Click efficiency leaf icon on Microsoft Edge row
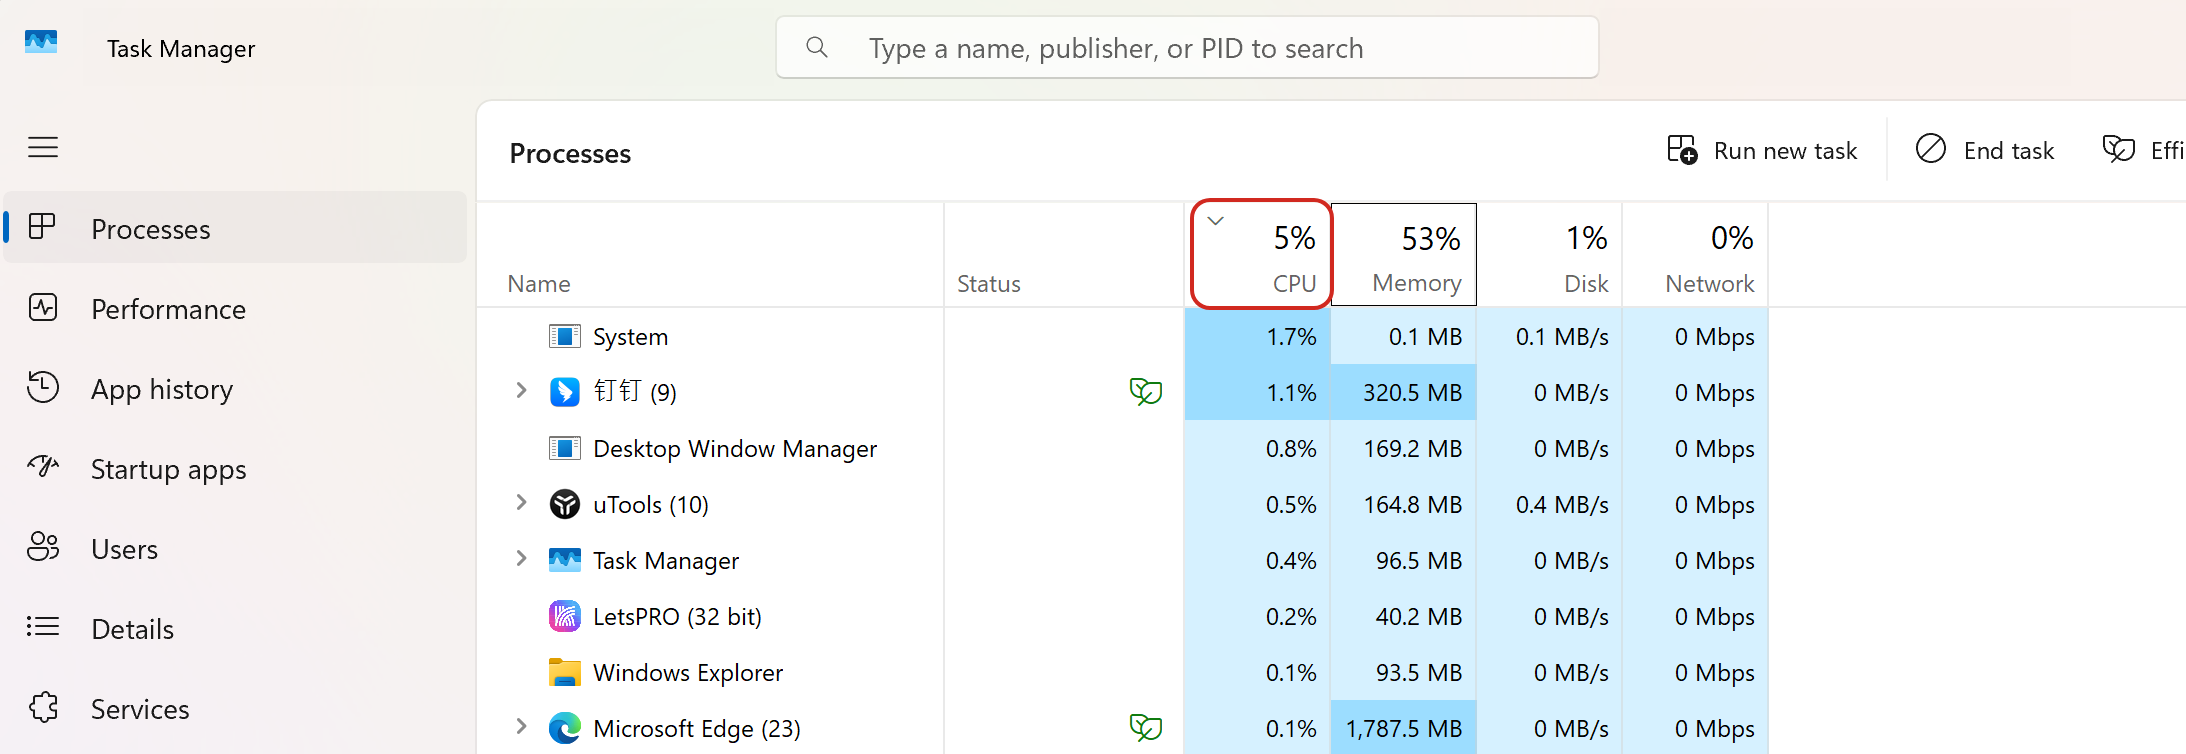This screenshot has width=2186, height=754. pos(1145,728)
